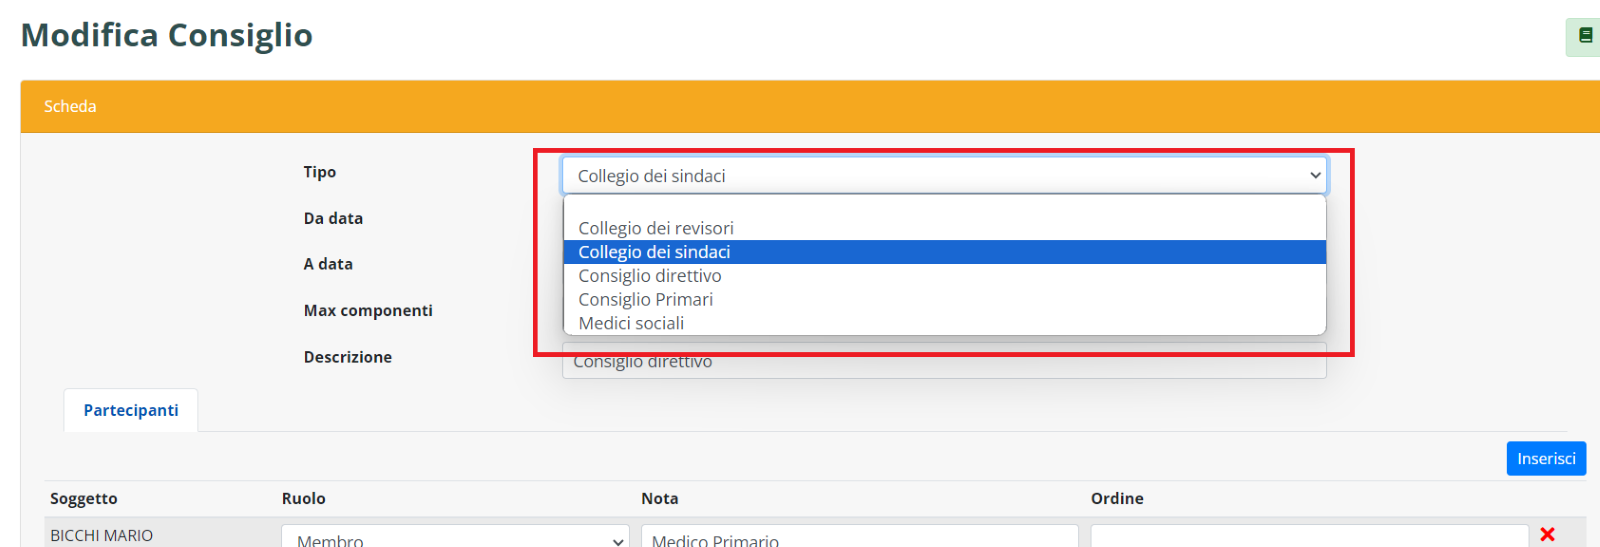Click the Ruolo column header
This screenshot has width=1600, height=547.
tap(304, 498)
